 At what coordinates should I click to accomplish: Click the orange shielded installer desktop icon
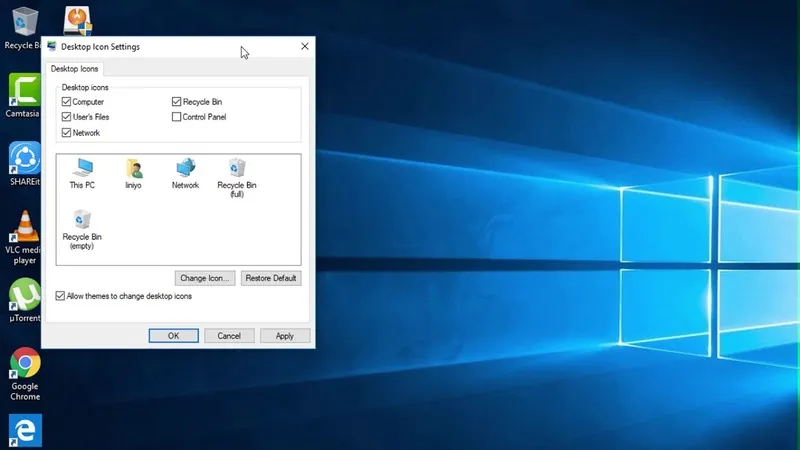click(78, 20)
